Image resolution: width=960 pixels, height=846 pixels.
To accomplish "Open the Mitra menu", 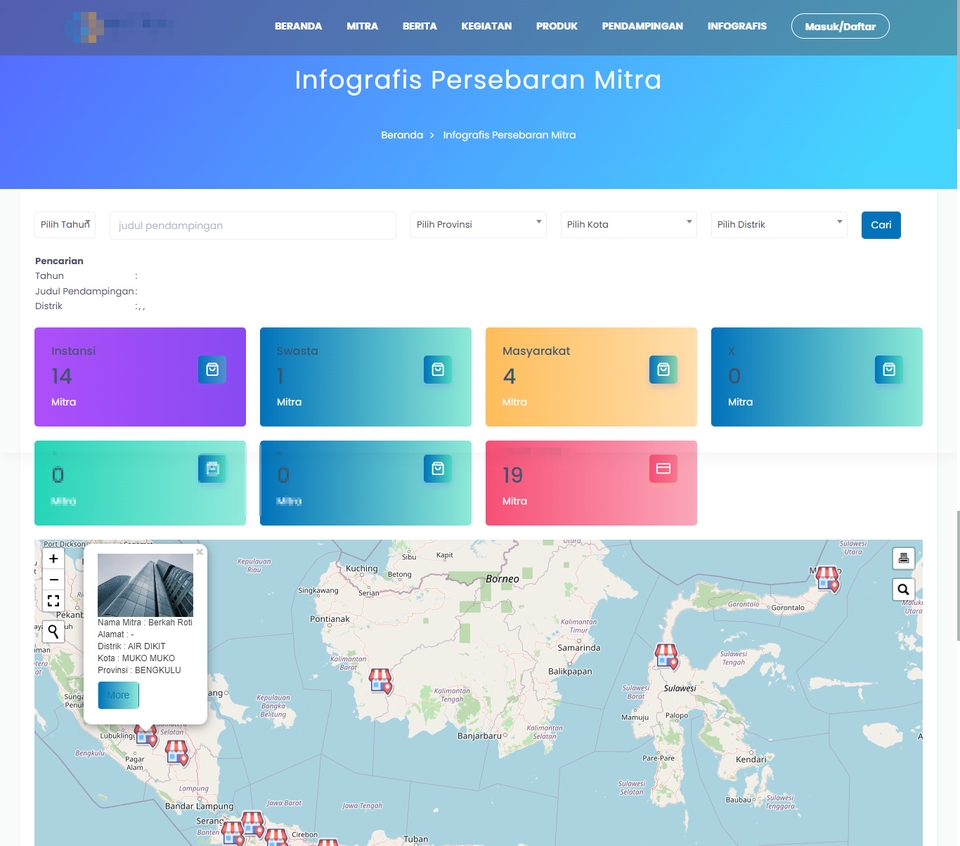I will point(362,26).
